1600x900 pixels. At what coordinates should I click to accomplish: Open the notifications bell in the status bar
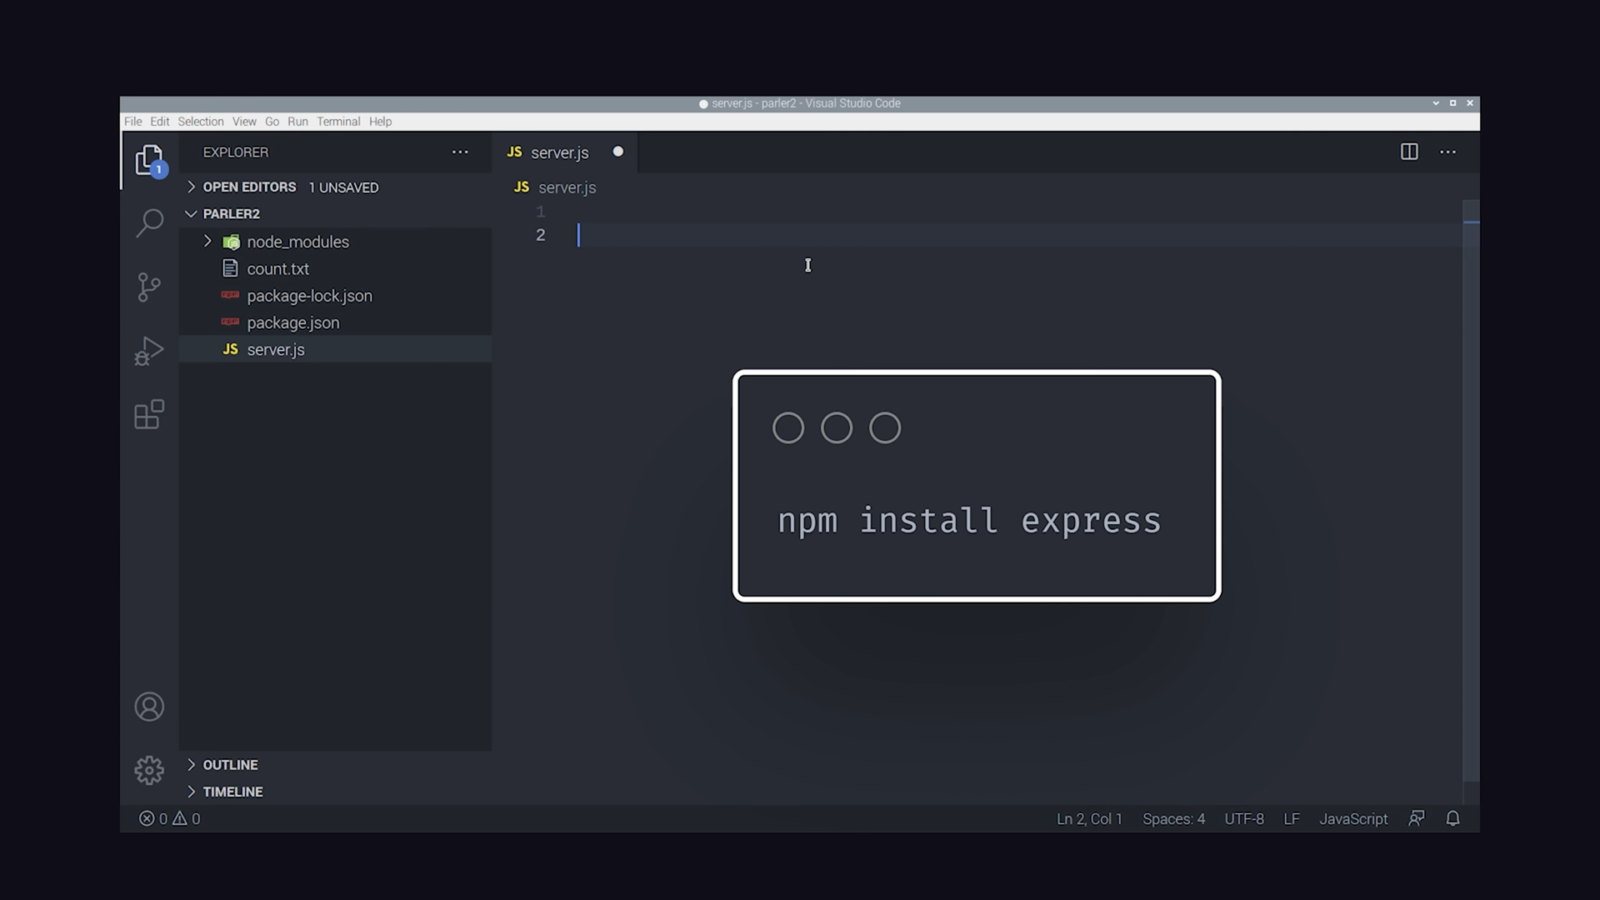point(1453,818)
